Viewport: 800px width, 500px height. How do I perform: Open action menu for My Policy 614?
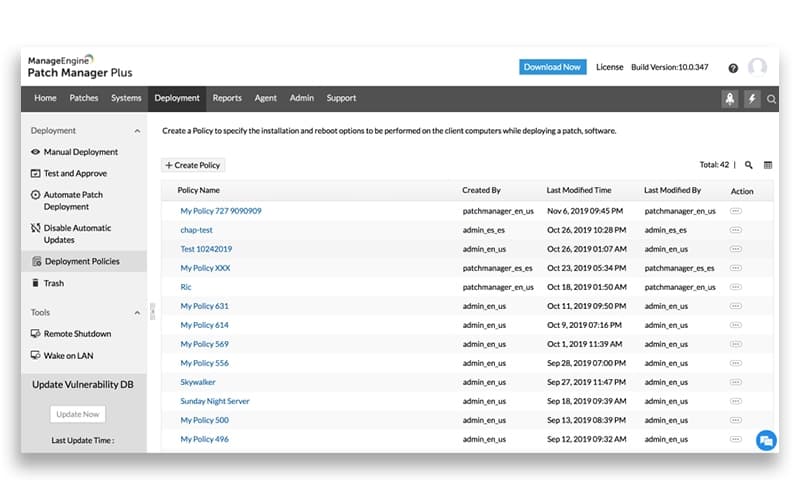(x=735, y=325)
